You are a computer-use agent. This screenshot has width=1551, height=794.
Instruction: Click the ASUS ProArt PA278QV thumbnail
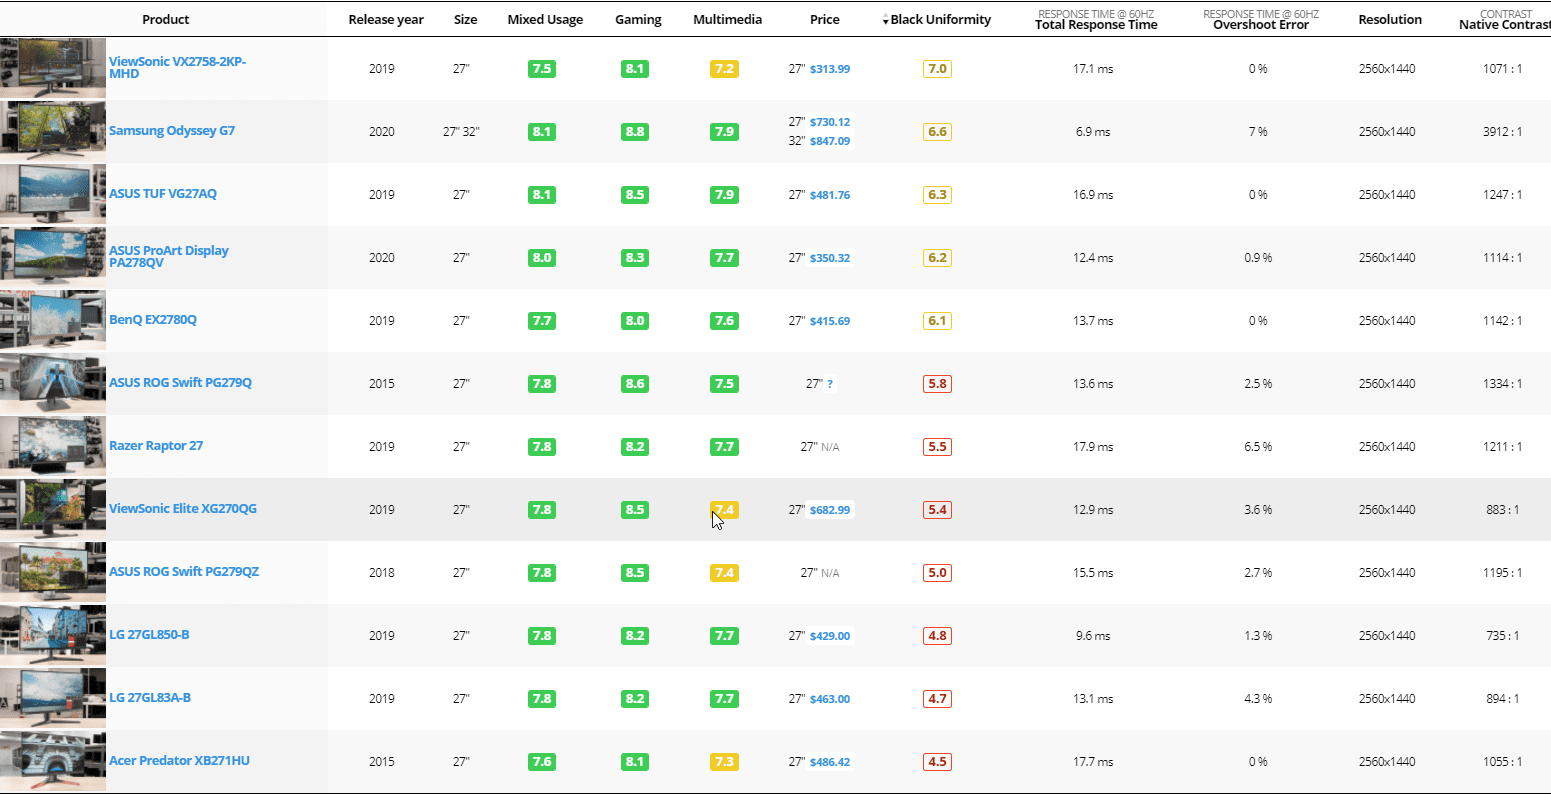[x=53, y=257]
